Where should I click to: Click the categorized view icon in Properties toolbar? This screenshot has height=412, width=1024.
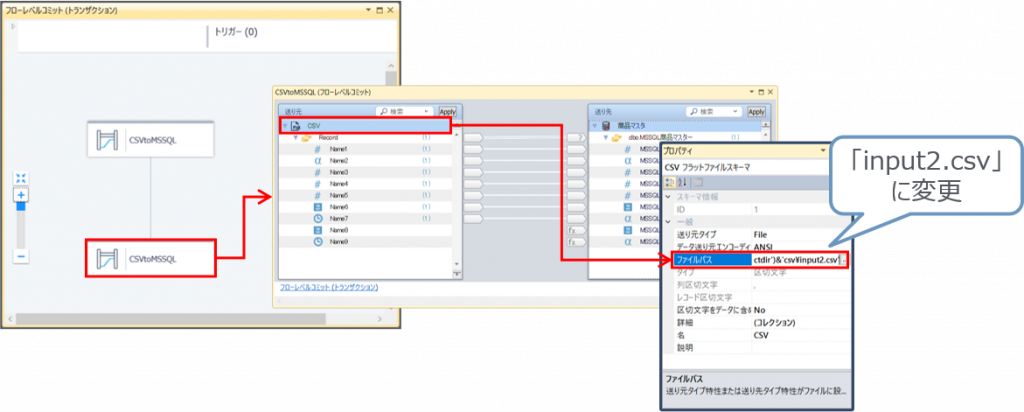[x=670, y=181]
